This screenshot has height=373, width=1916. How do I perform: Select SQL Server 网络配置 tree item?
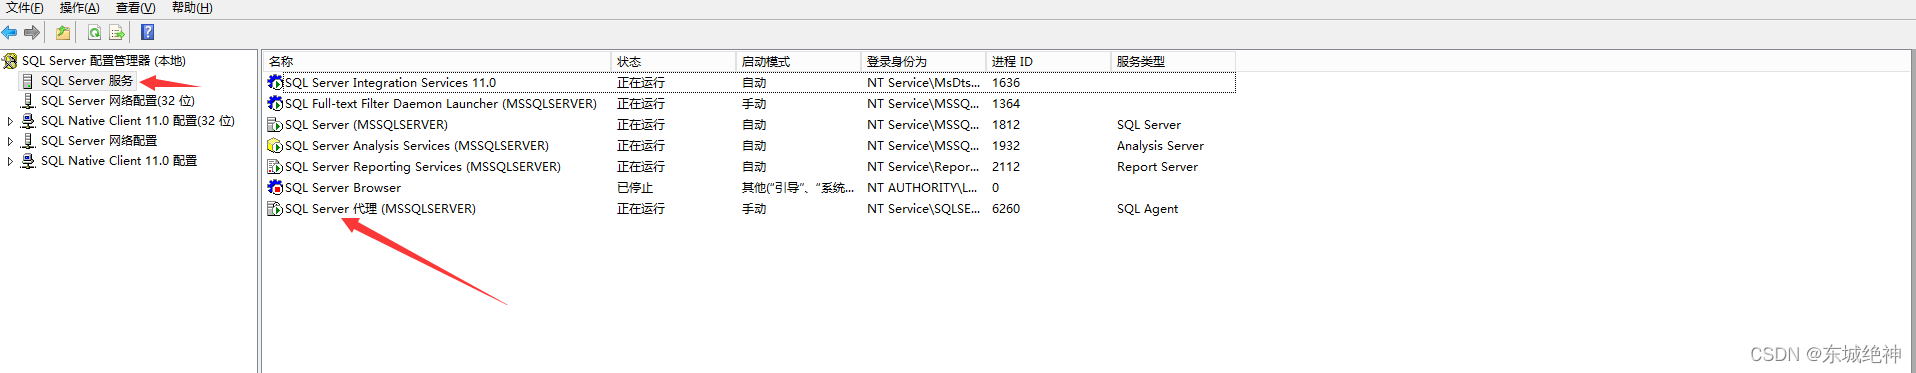pos(99,141)
